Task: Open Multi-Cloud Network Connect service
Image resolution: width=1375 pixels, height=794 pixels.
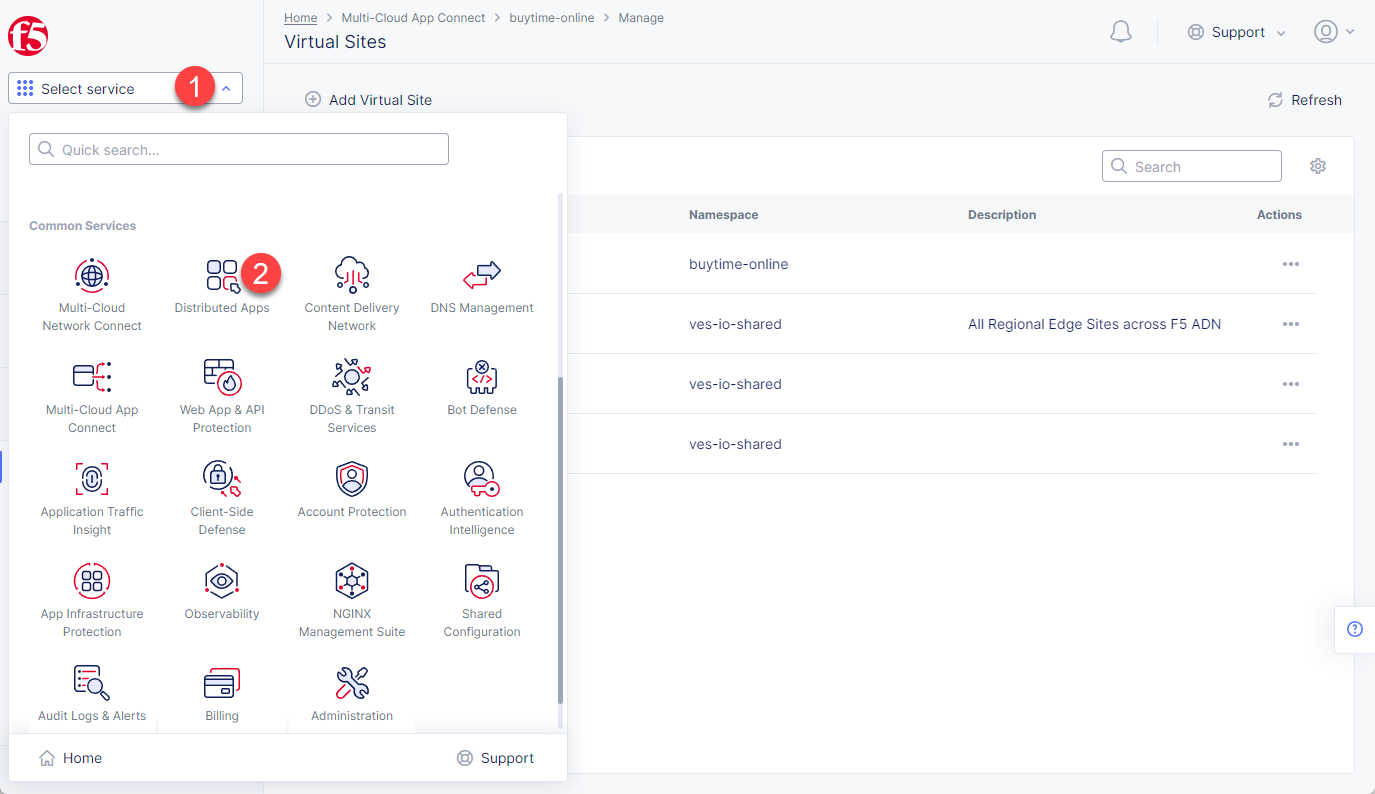Action: tap(92, 294)
